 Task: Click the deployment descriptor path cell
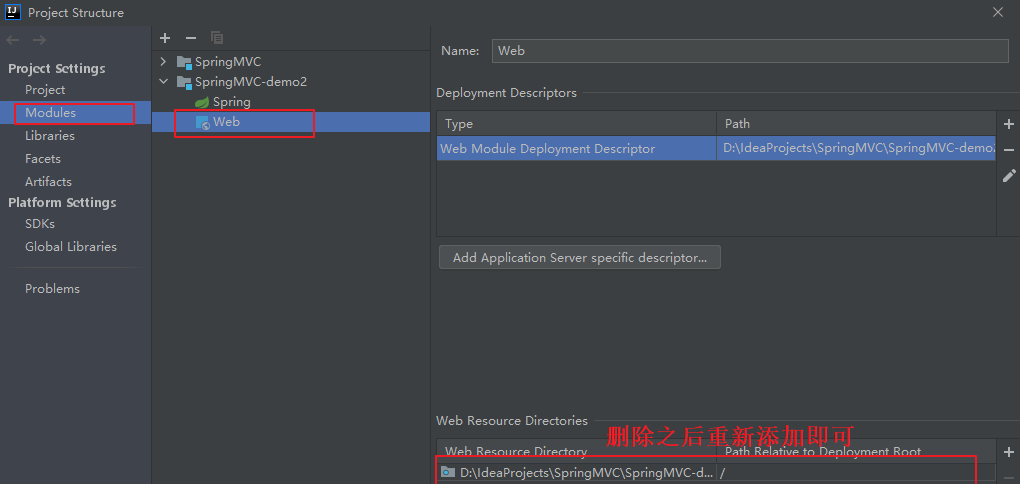[856, 149]
